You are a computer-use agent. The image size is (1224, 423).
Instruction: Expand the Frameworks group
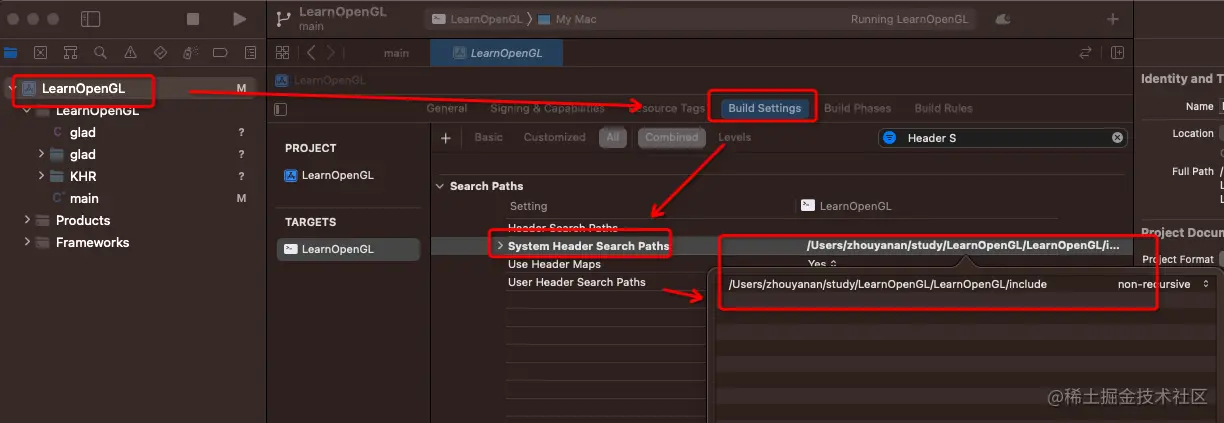pos(27,242)
